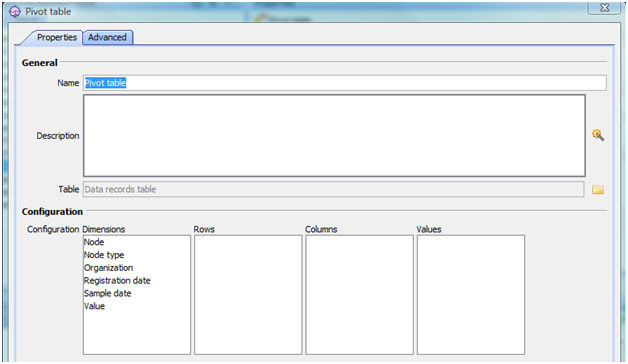Select the Value dimension
The width and height of the screenshot is (628, 364).
(95, 306)
